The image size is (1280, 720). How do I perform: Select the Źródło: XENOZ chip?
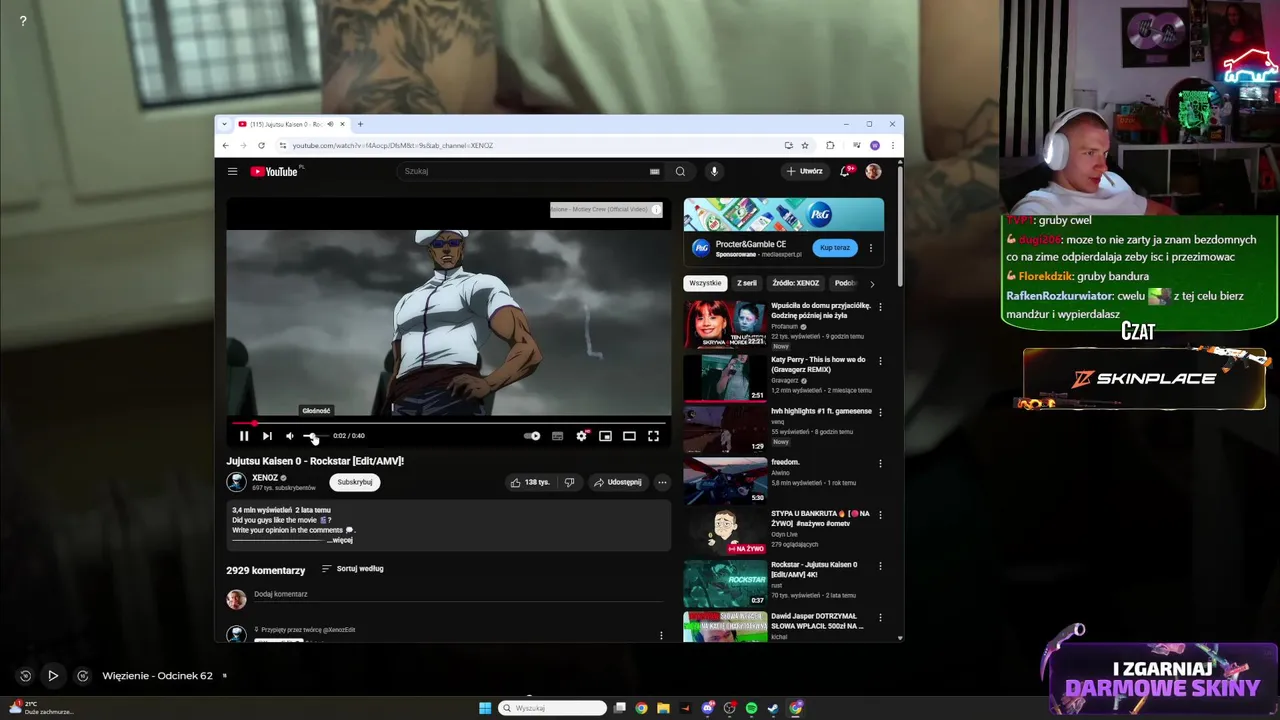(x=796, y=283)
